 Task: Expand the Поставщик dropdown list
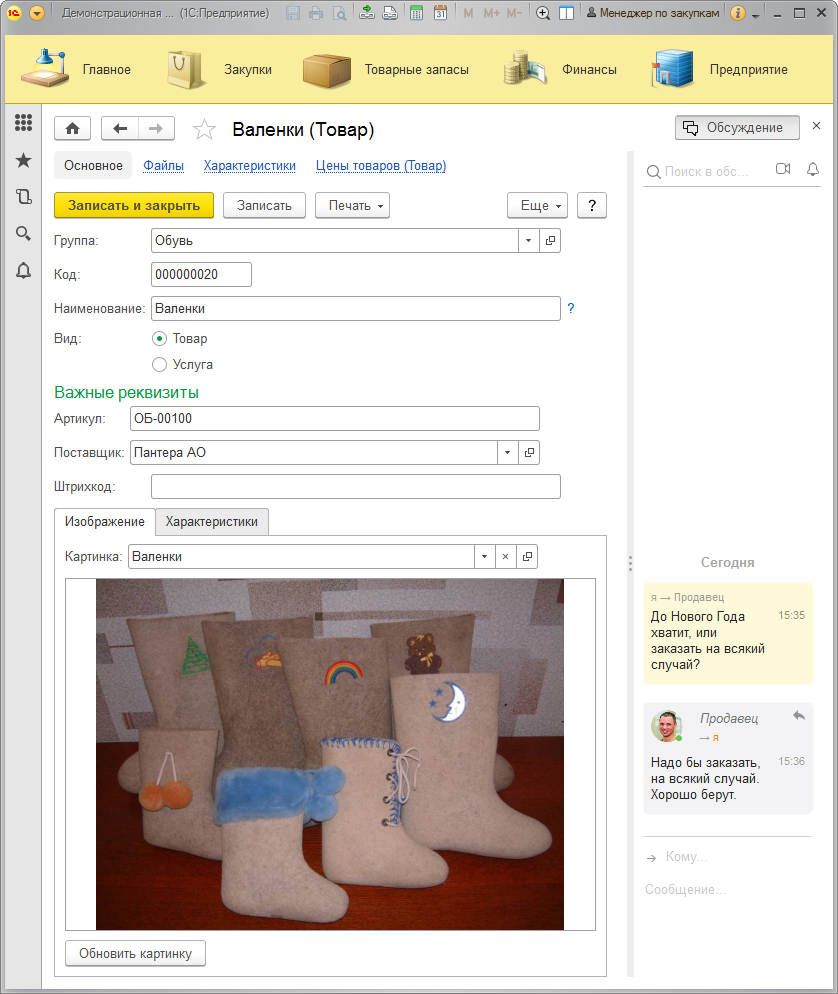tap(507, 453)
